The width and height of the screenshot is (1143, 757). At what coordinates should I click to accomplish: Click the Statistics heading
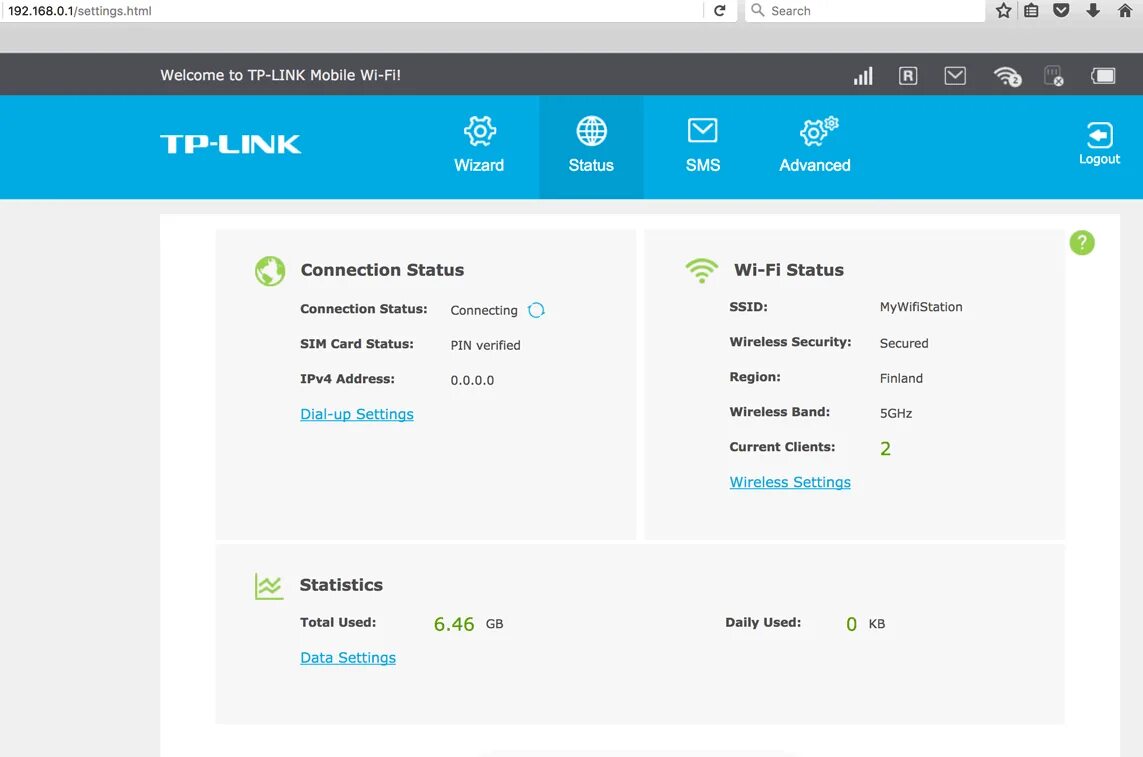341,585
